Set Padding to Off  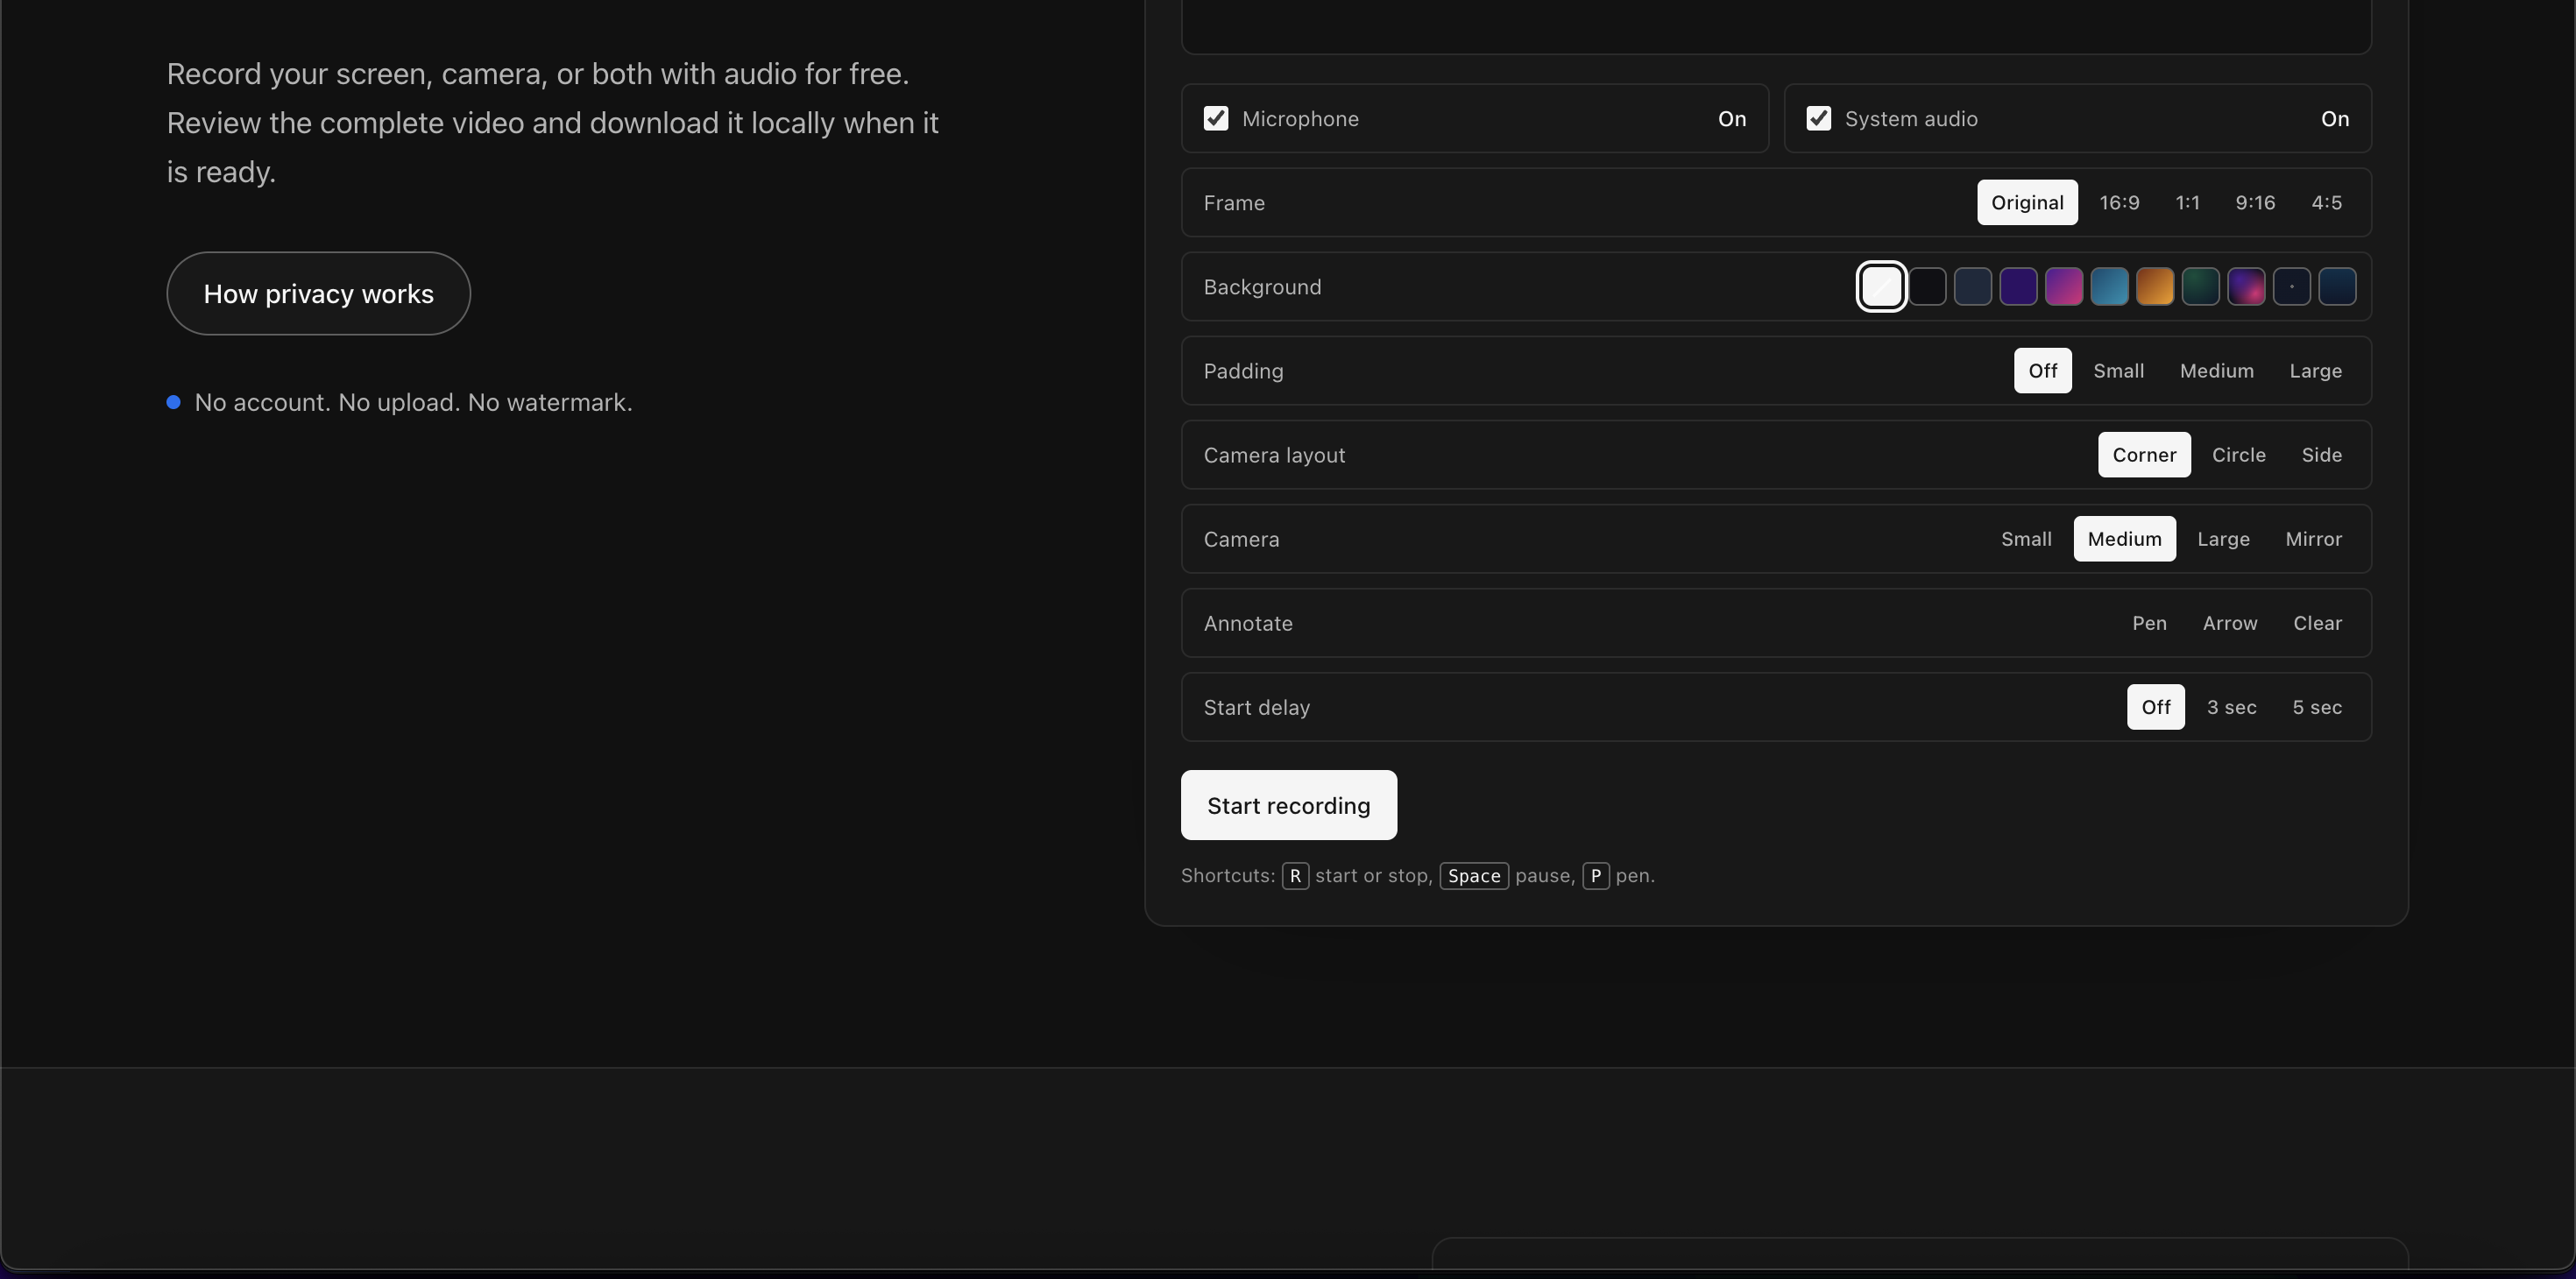click(2042, 371)
